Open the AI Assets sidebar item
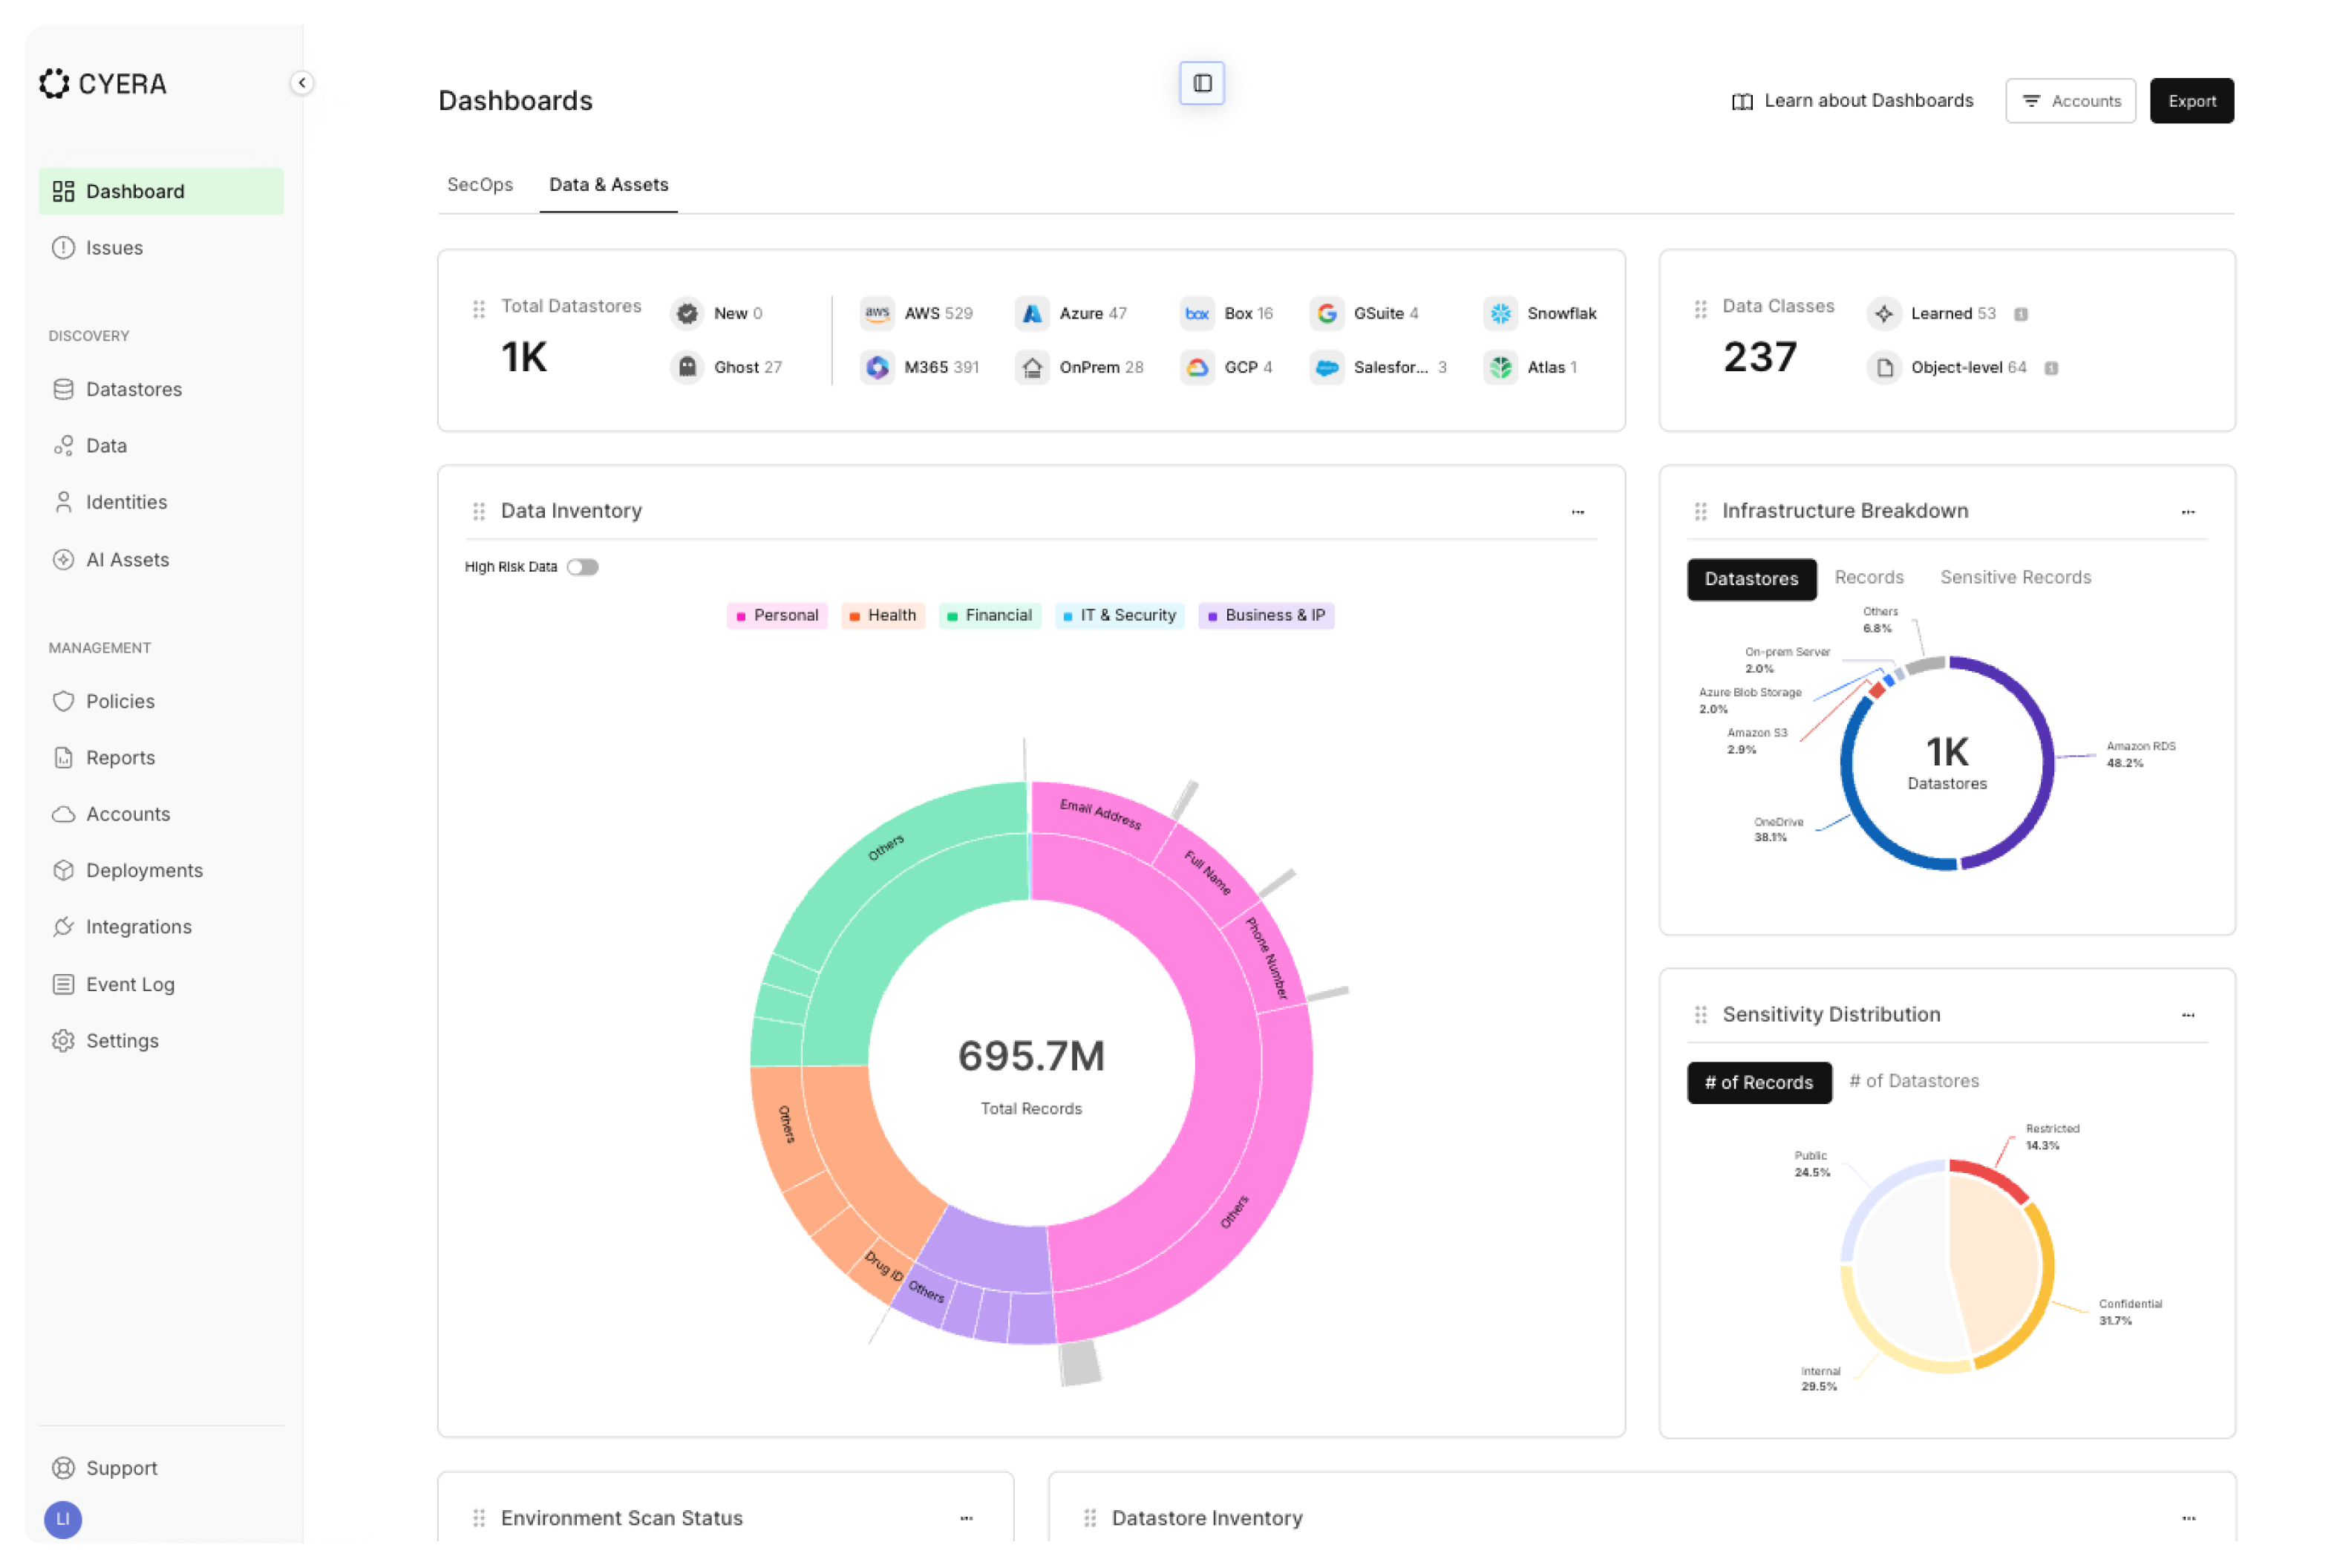Viewport: 2343px width, 1568px height. pos(127,559)
